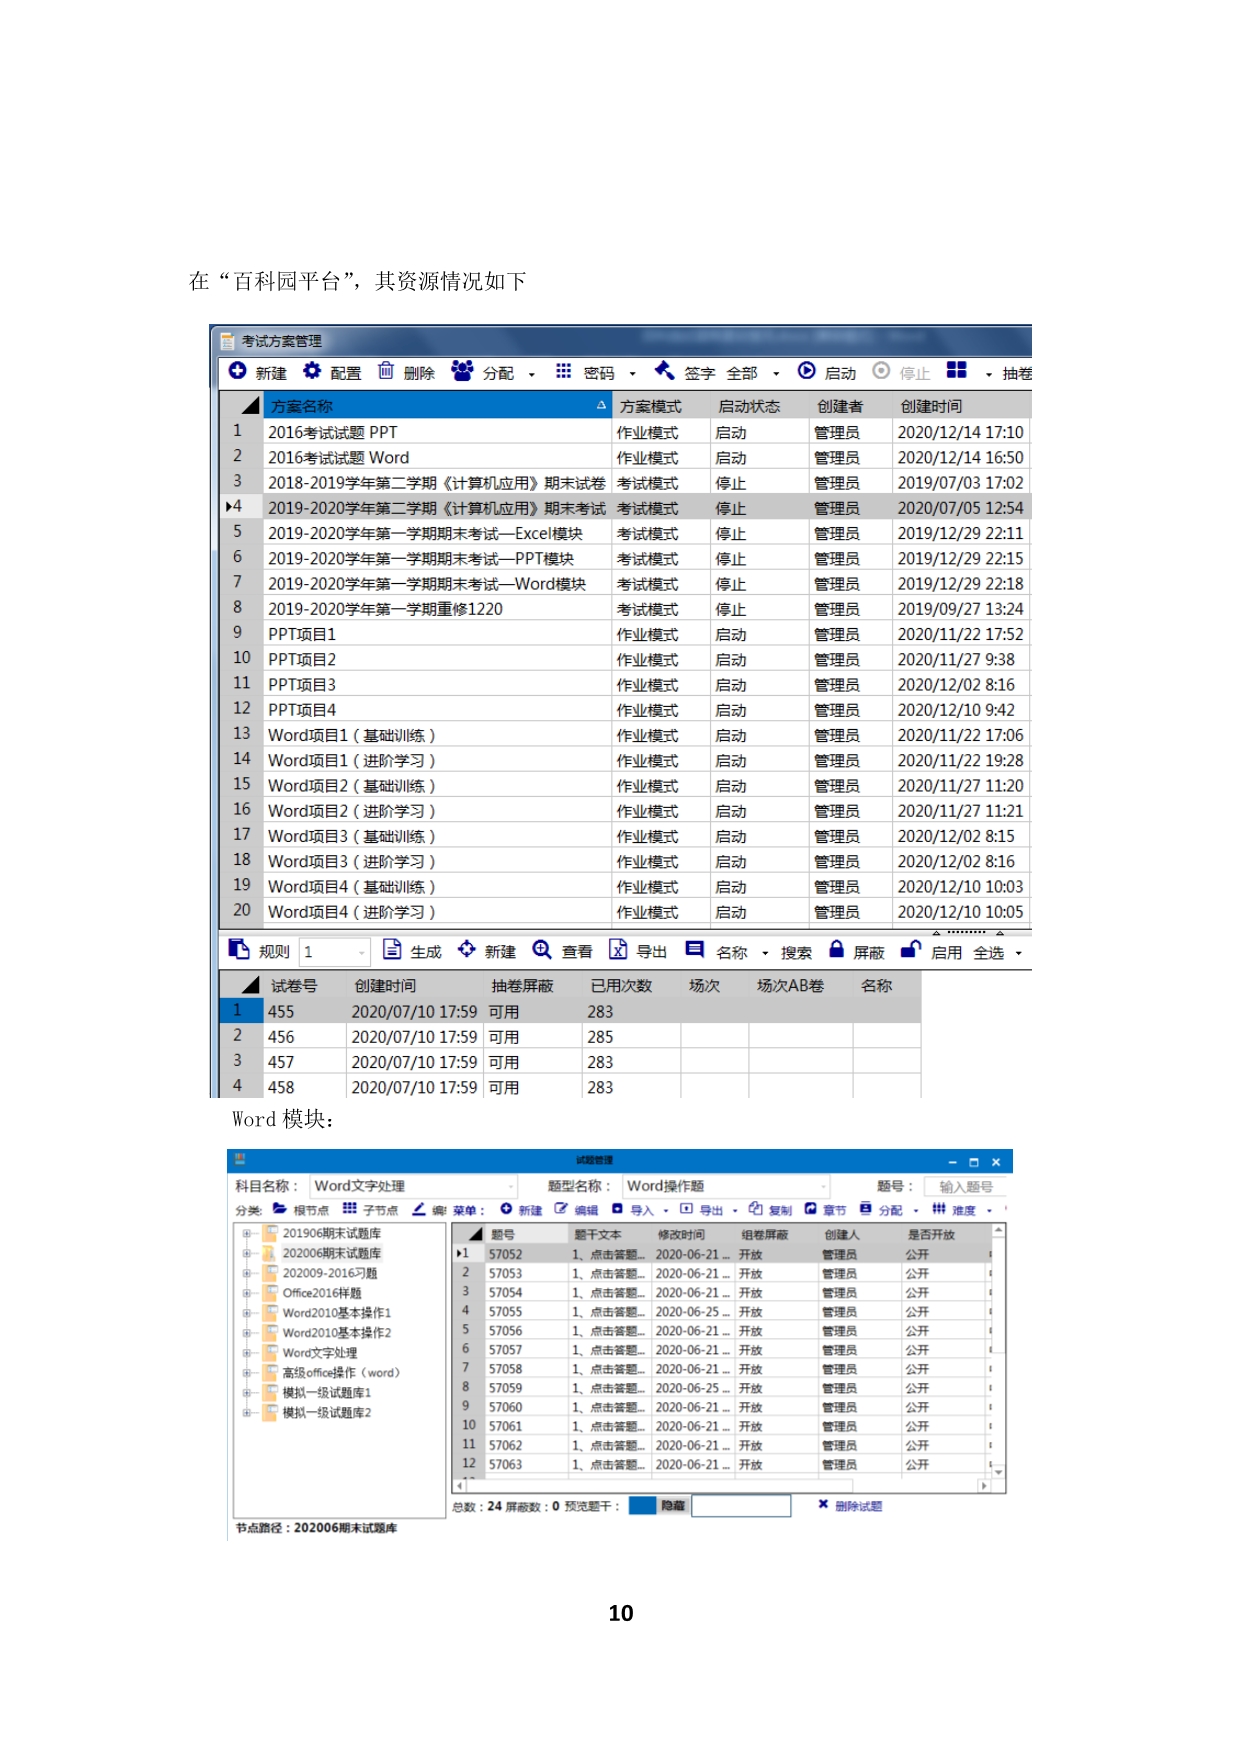Open 配置 gear settings icon

pos(312,371)
